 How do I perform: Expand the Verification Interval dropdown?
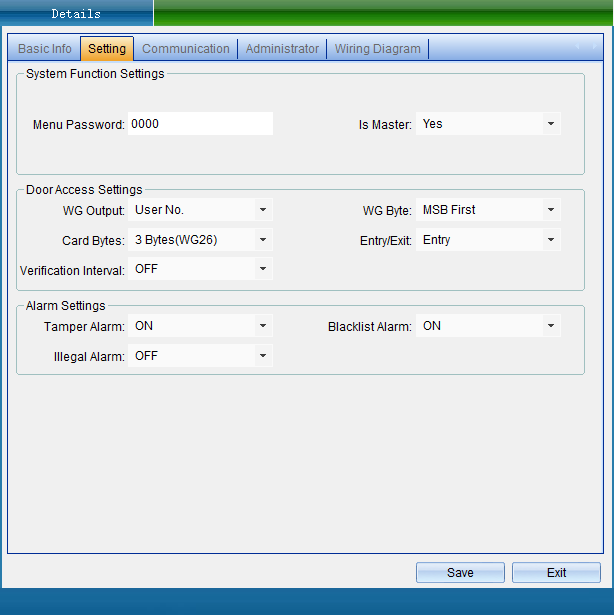click(262, 269)
